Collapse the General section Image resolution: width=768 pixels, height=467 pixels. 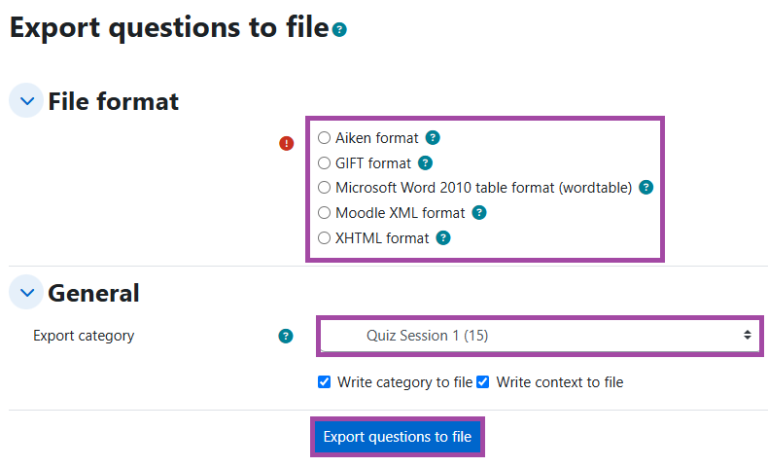click(27, 293)
